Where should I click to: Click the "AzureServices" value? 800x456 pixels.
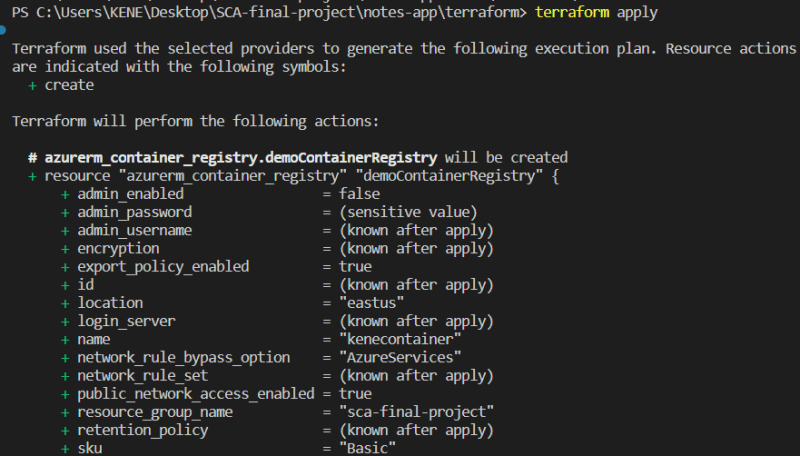[x=401, y=358]
